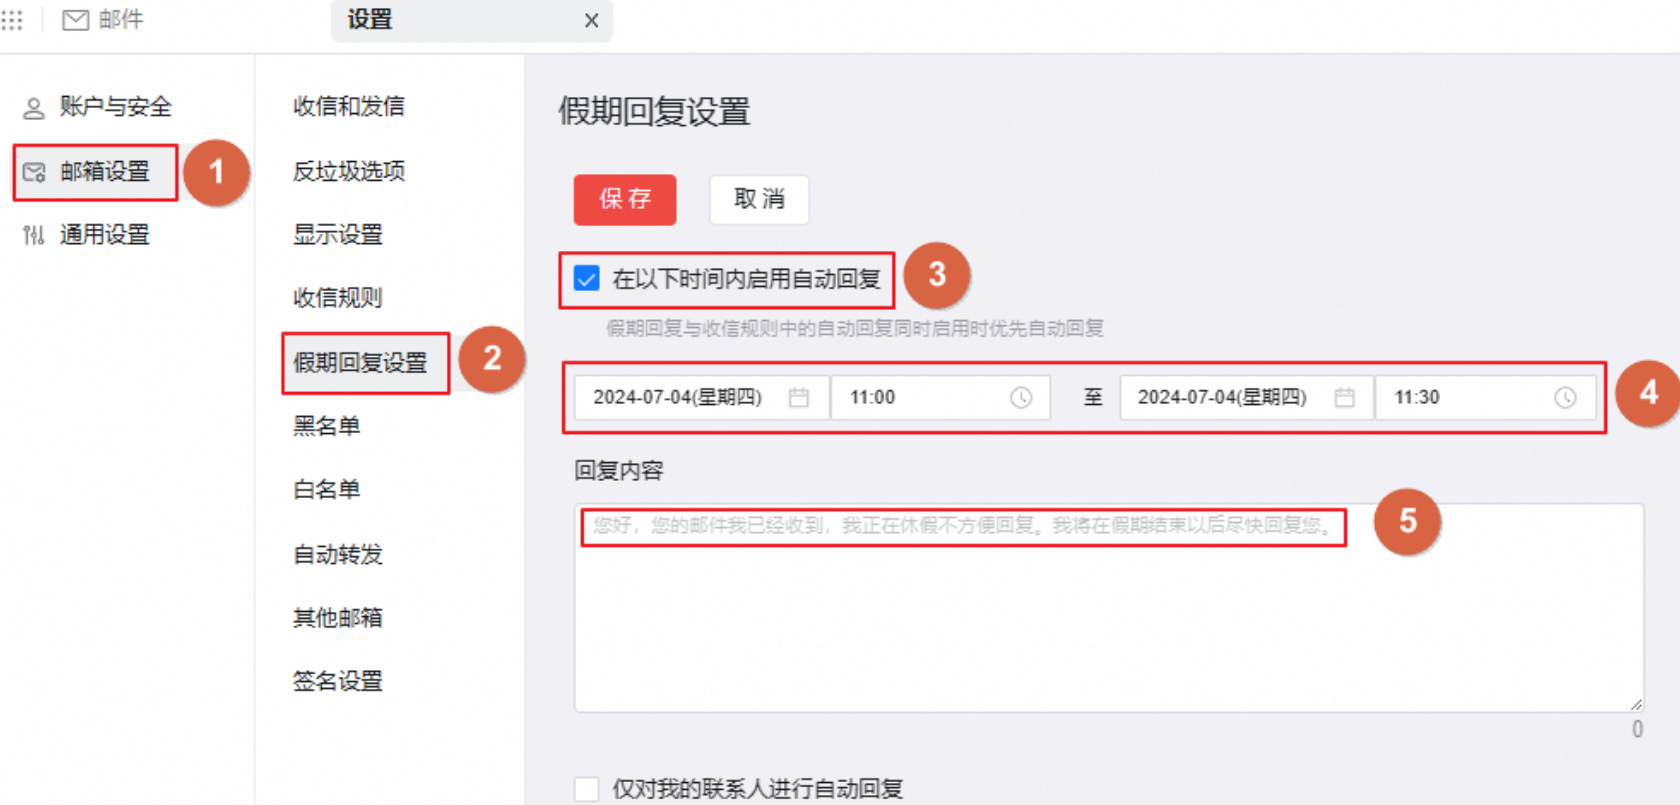Open end time clock icon
Screen dimensions: 1680x805
1565,398
